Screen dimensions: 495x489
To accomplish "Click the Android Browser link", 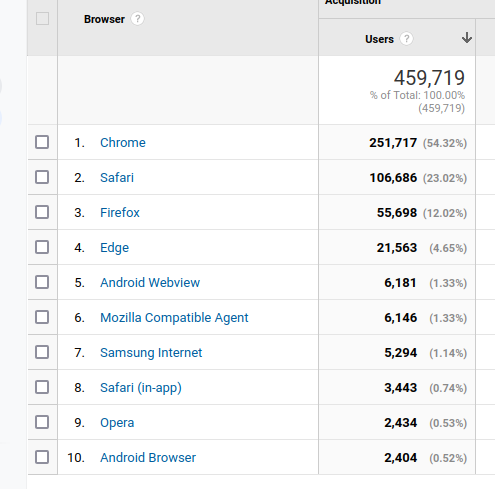I will coord(148,458).
